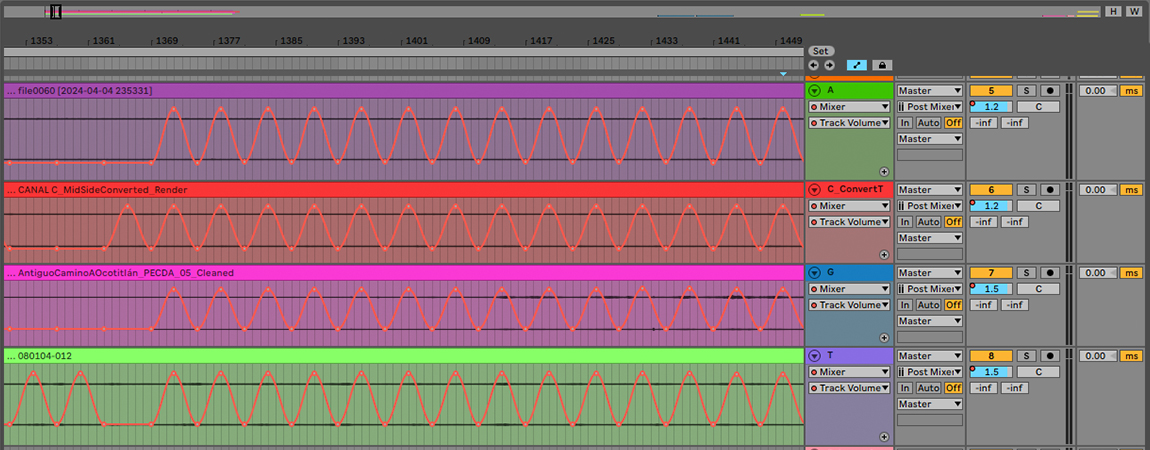The height and width of the screenshot is (450, 1150).
Task: Jump to the next locator arrow
Action: click(x=829, y=65)
